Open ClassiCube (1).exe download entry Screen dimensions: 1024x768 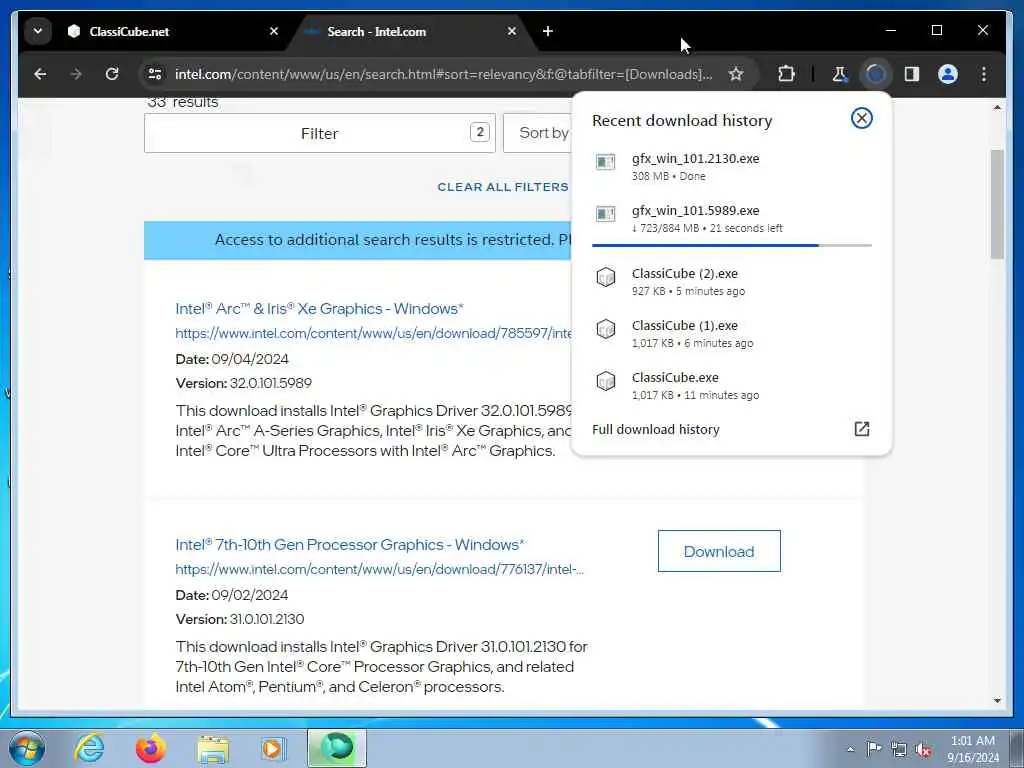coord(731,334)
